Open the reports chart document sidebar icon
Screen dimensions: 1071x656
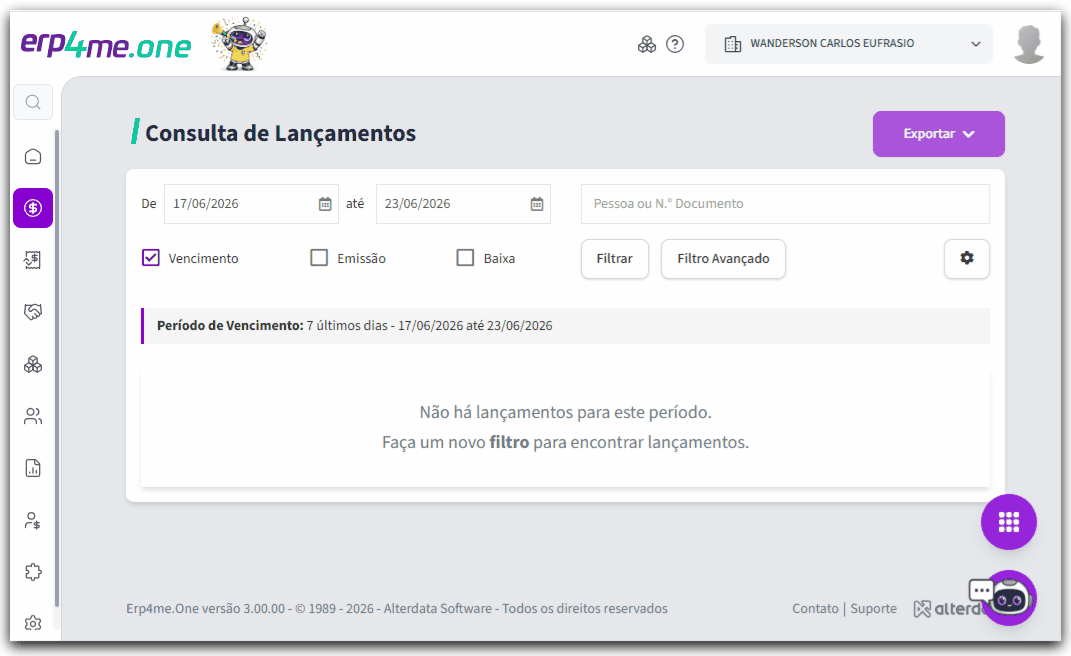[x=33, y=468]
